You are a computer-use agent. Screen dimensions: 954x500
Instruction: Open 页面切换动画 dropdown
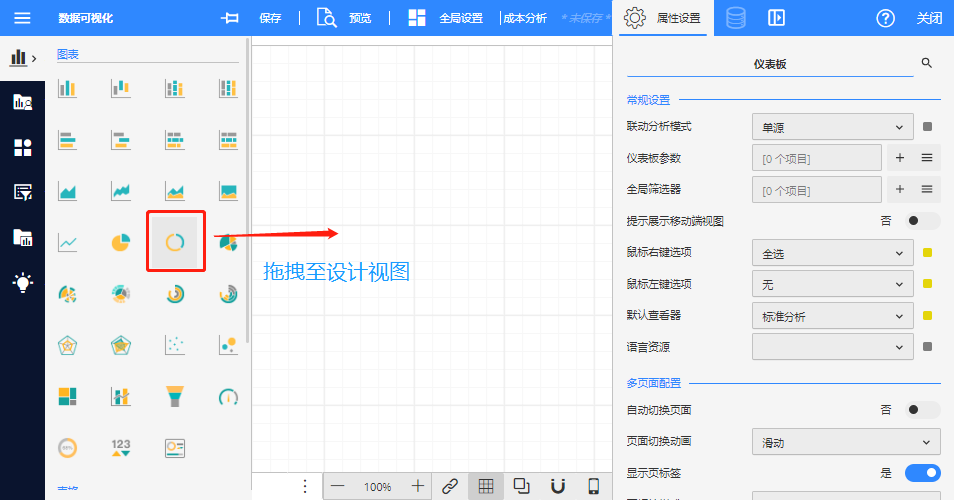pos(845,441)
